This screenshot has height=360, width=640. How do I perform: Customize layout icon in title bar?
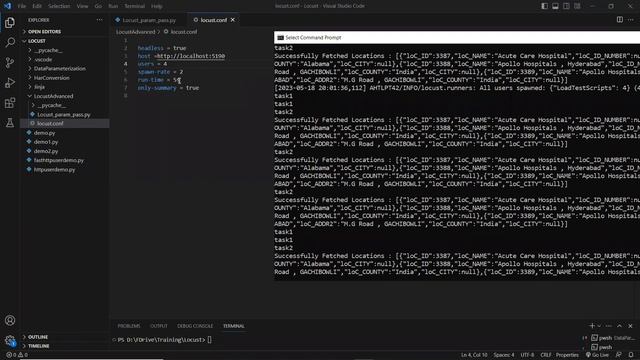(x=578, y=6)
